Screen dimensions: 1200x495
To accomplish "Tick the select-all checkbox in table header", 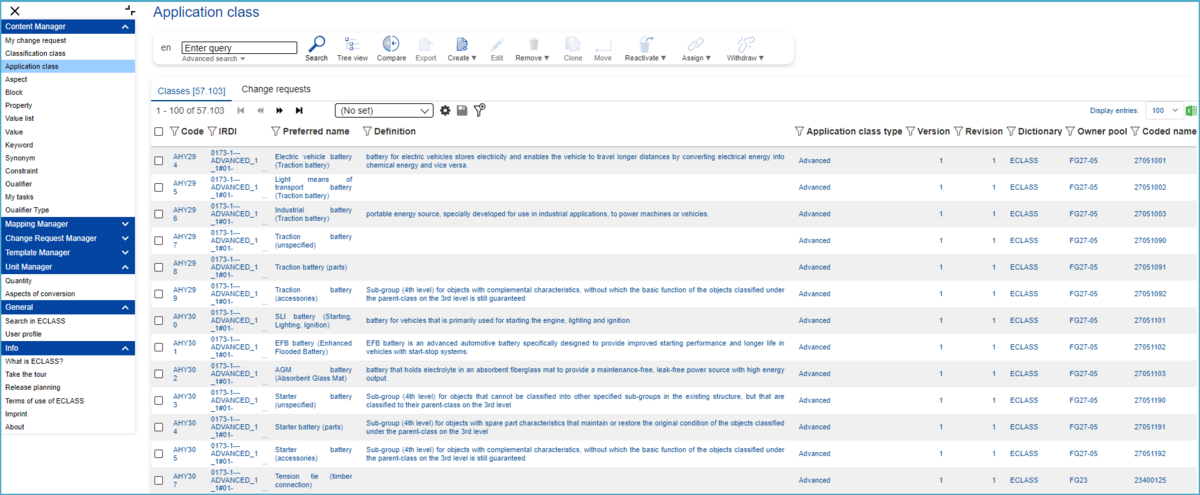I will coord(159,131).
